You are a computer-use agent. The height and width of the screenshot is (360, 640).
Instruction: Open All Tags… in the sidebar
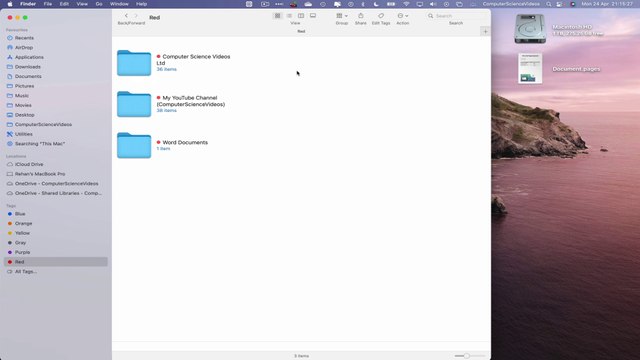(26, 271)
